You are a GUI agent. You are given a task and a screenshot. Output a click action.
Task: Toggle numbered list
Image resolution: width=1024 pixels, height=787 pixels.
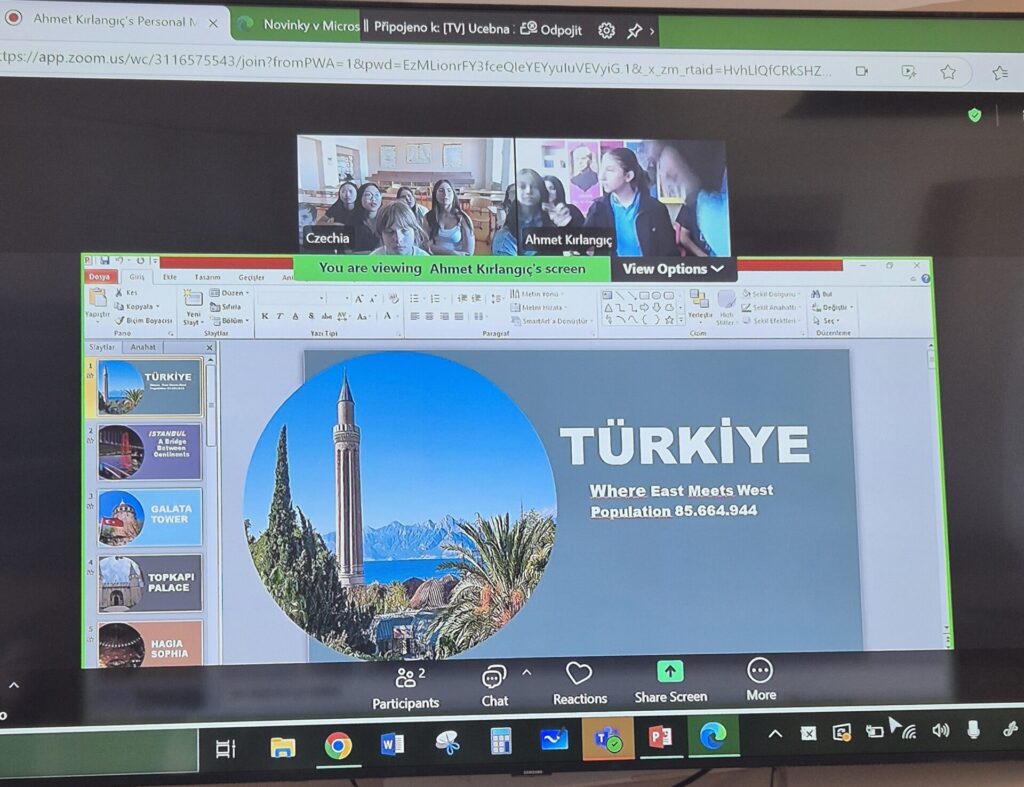coord(437,298)
